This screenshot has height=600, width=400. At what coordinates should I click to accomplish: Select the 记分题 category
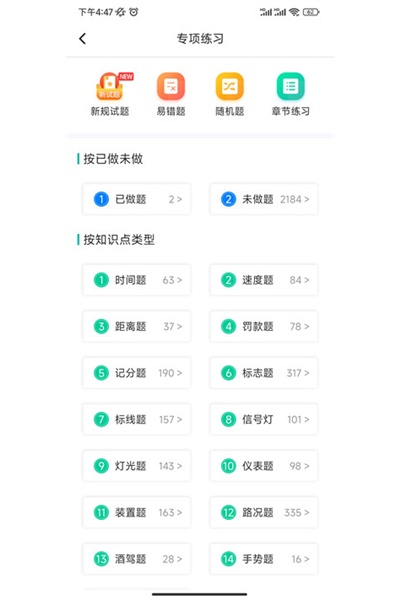click(x=137, y=373)
